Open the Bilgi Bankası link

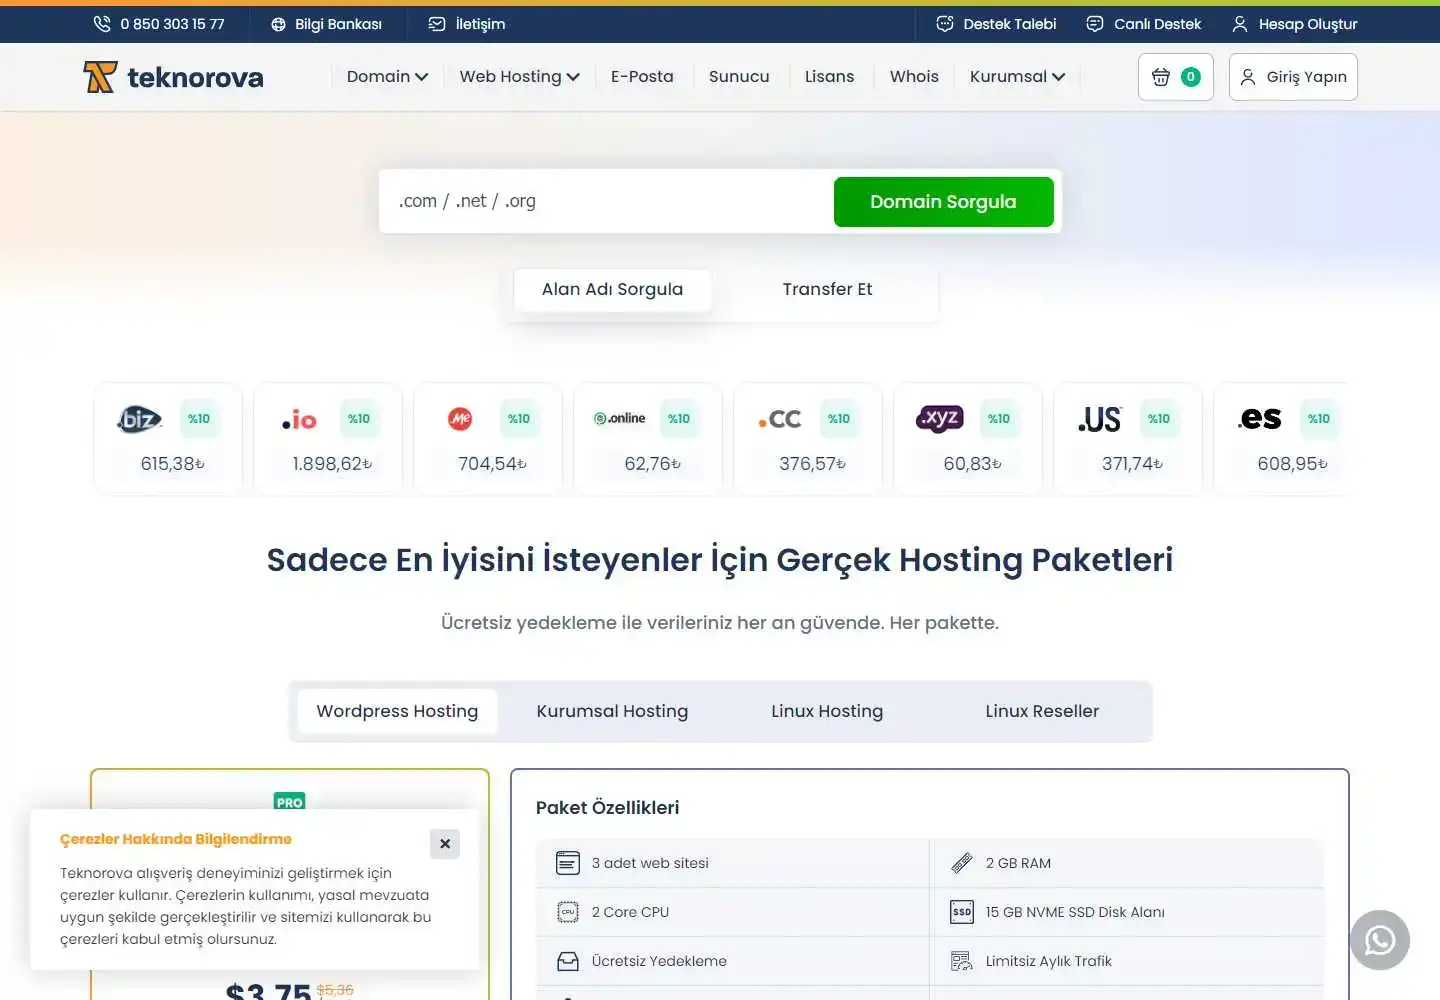coord(326,24)
